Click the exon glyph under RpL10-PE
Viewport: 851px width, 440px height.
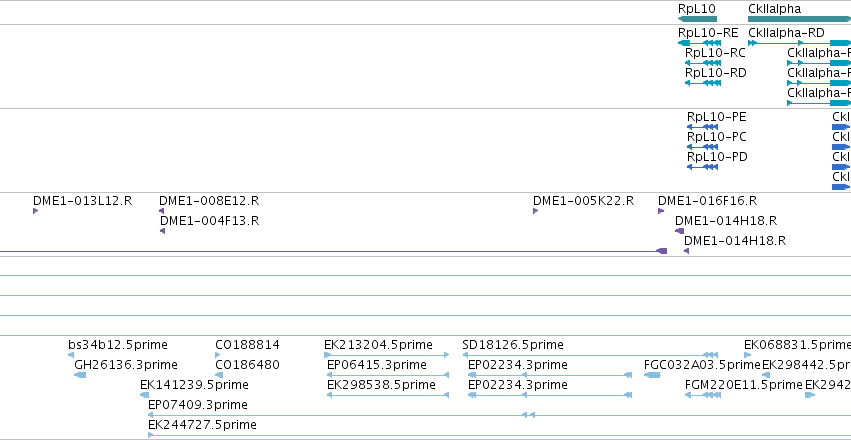(x=702, y=127)
